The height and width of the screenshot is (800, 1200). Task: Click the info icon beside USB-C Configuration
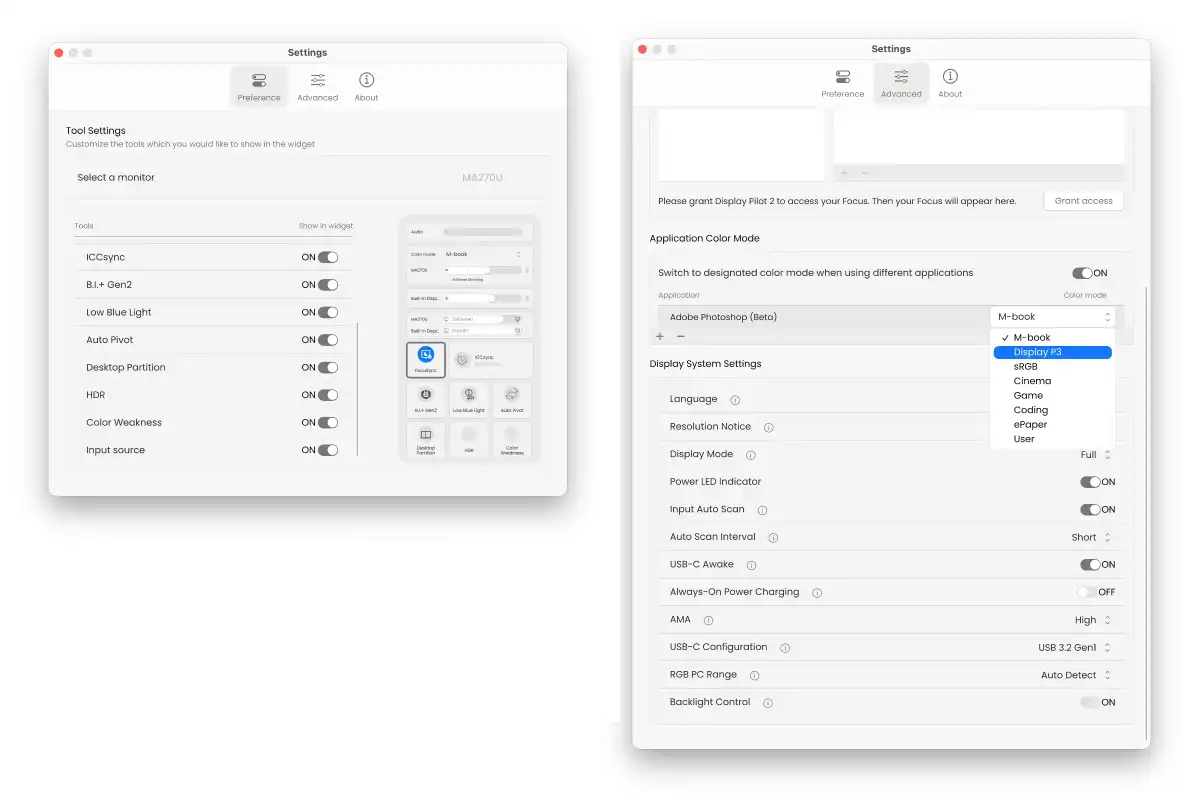[x=785, y=648]
